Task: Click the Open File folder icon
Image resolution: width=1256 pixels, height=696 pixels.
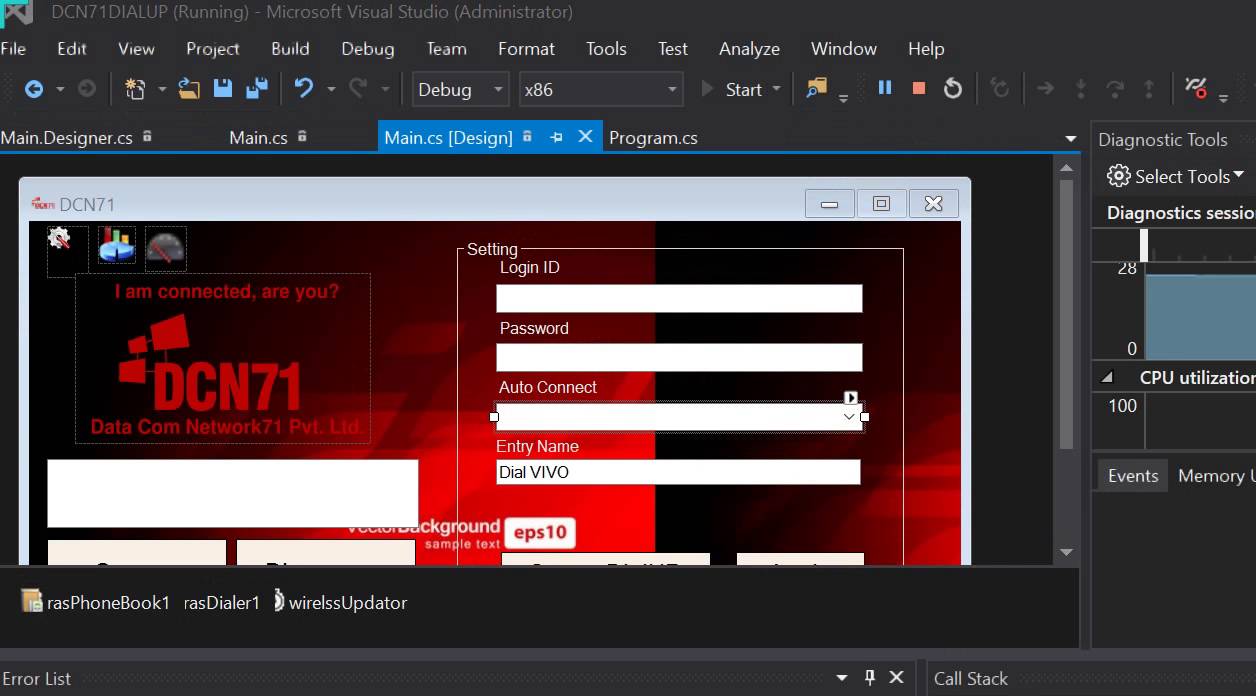Action: pyautogui.click(x=189, y=89)
